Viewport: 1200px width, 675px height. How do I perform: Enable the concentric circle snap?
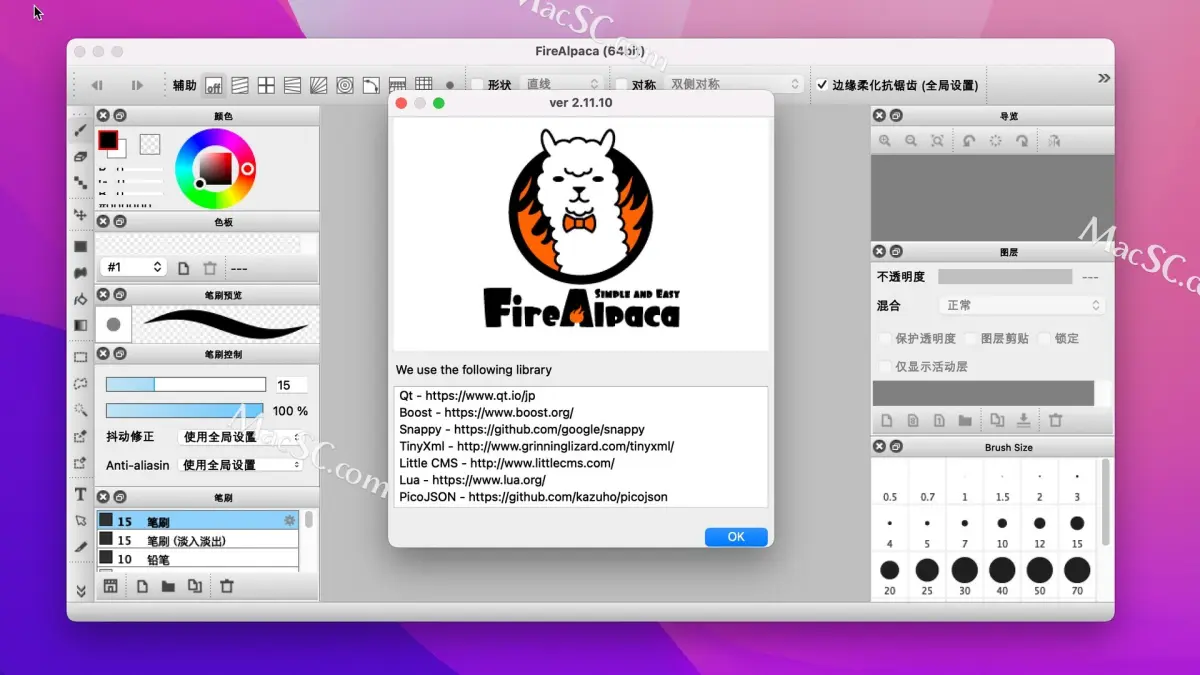click(x=345, y=85)
